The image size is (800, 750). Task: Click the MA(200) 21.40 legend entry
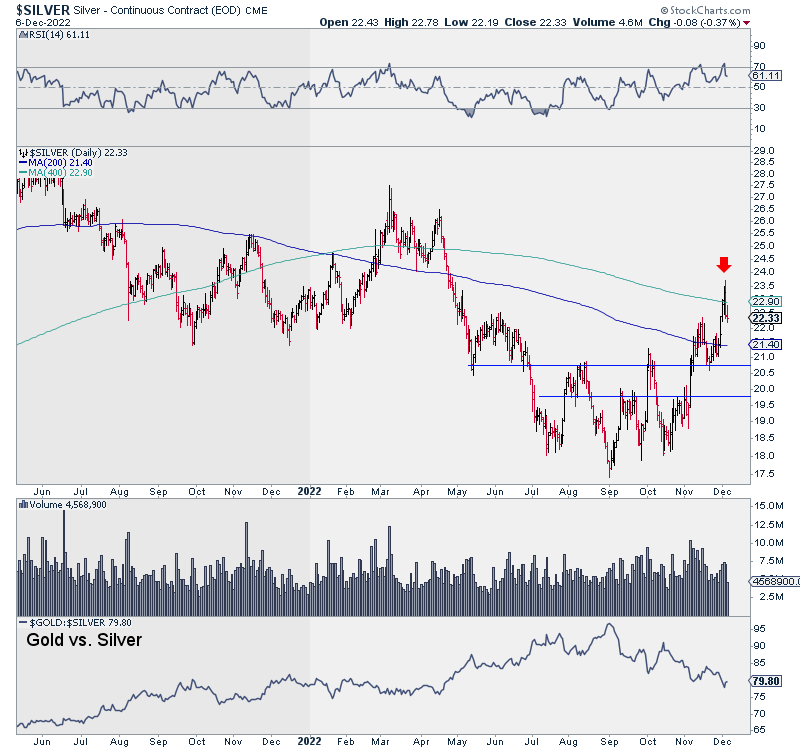coord(45,162)
